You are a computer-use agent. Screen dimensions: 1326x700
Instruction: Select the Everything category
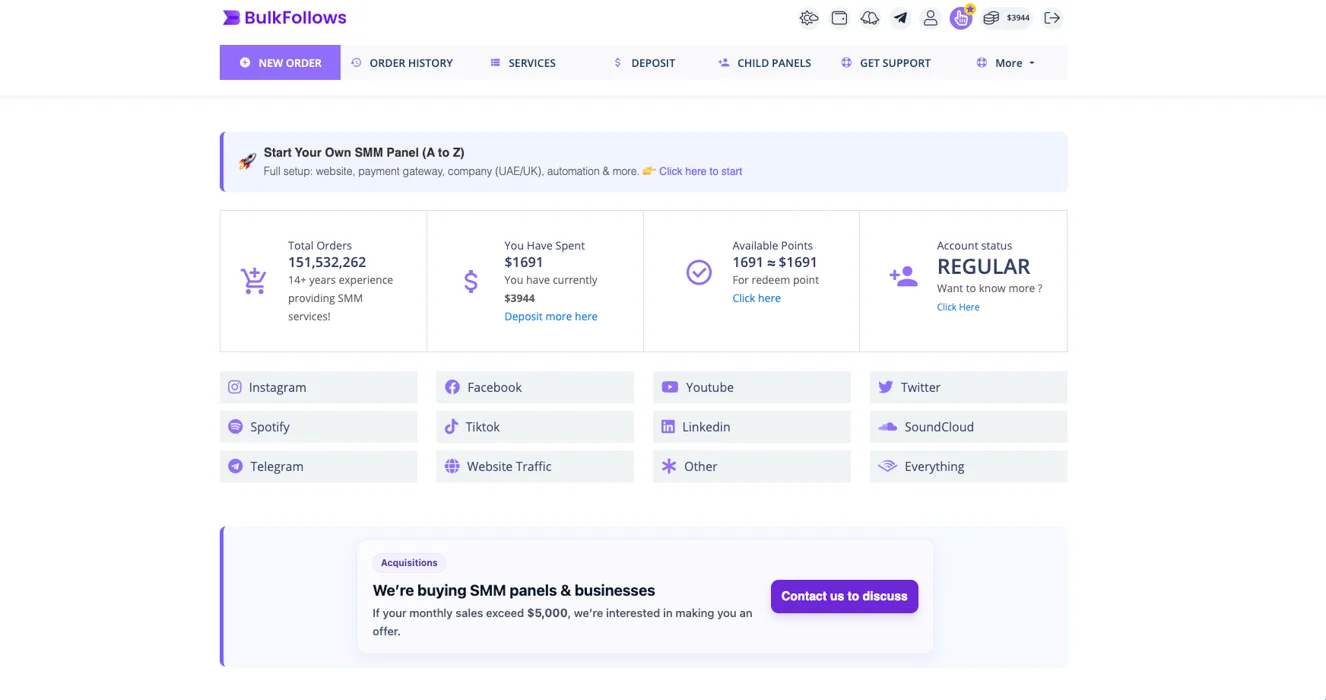[x=968, y=466]
